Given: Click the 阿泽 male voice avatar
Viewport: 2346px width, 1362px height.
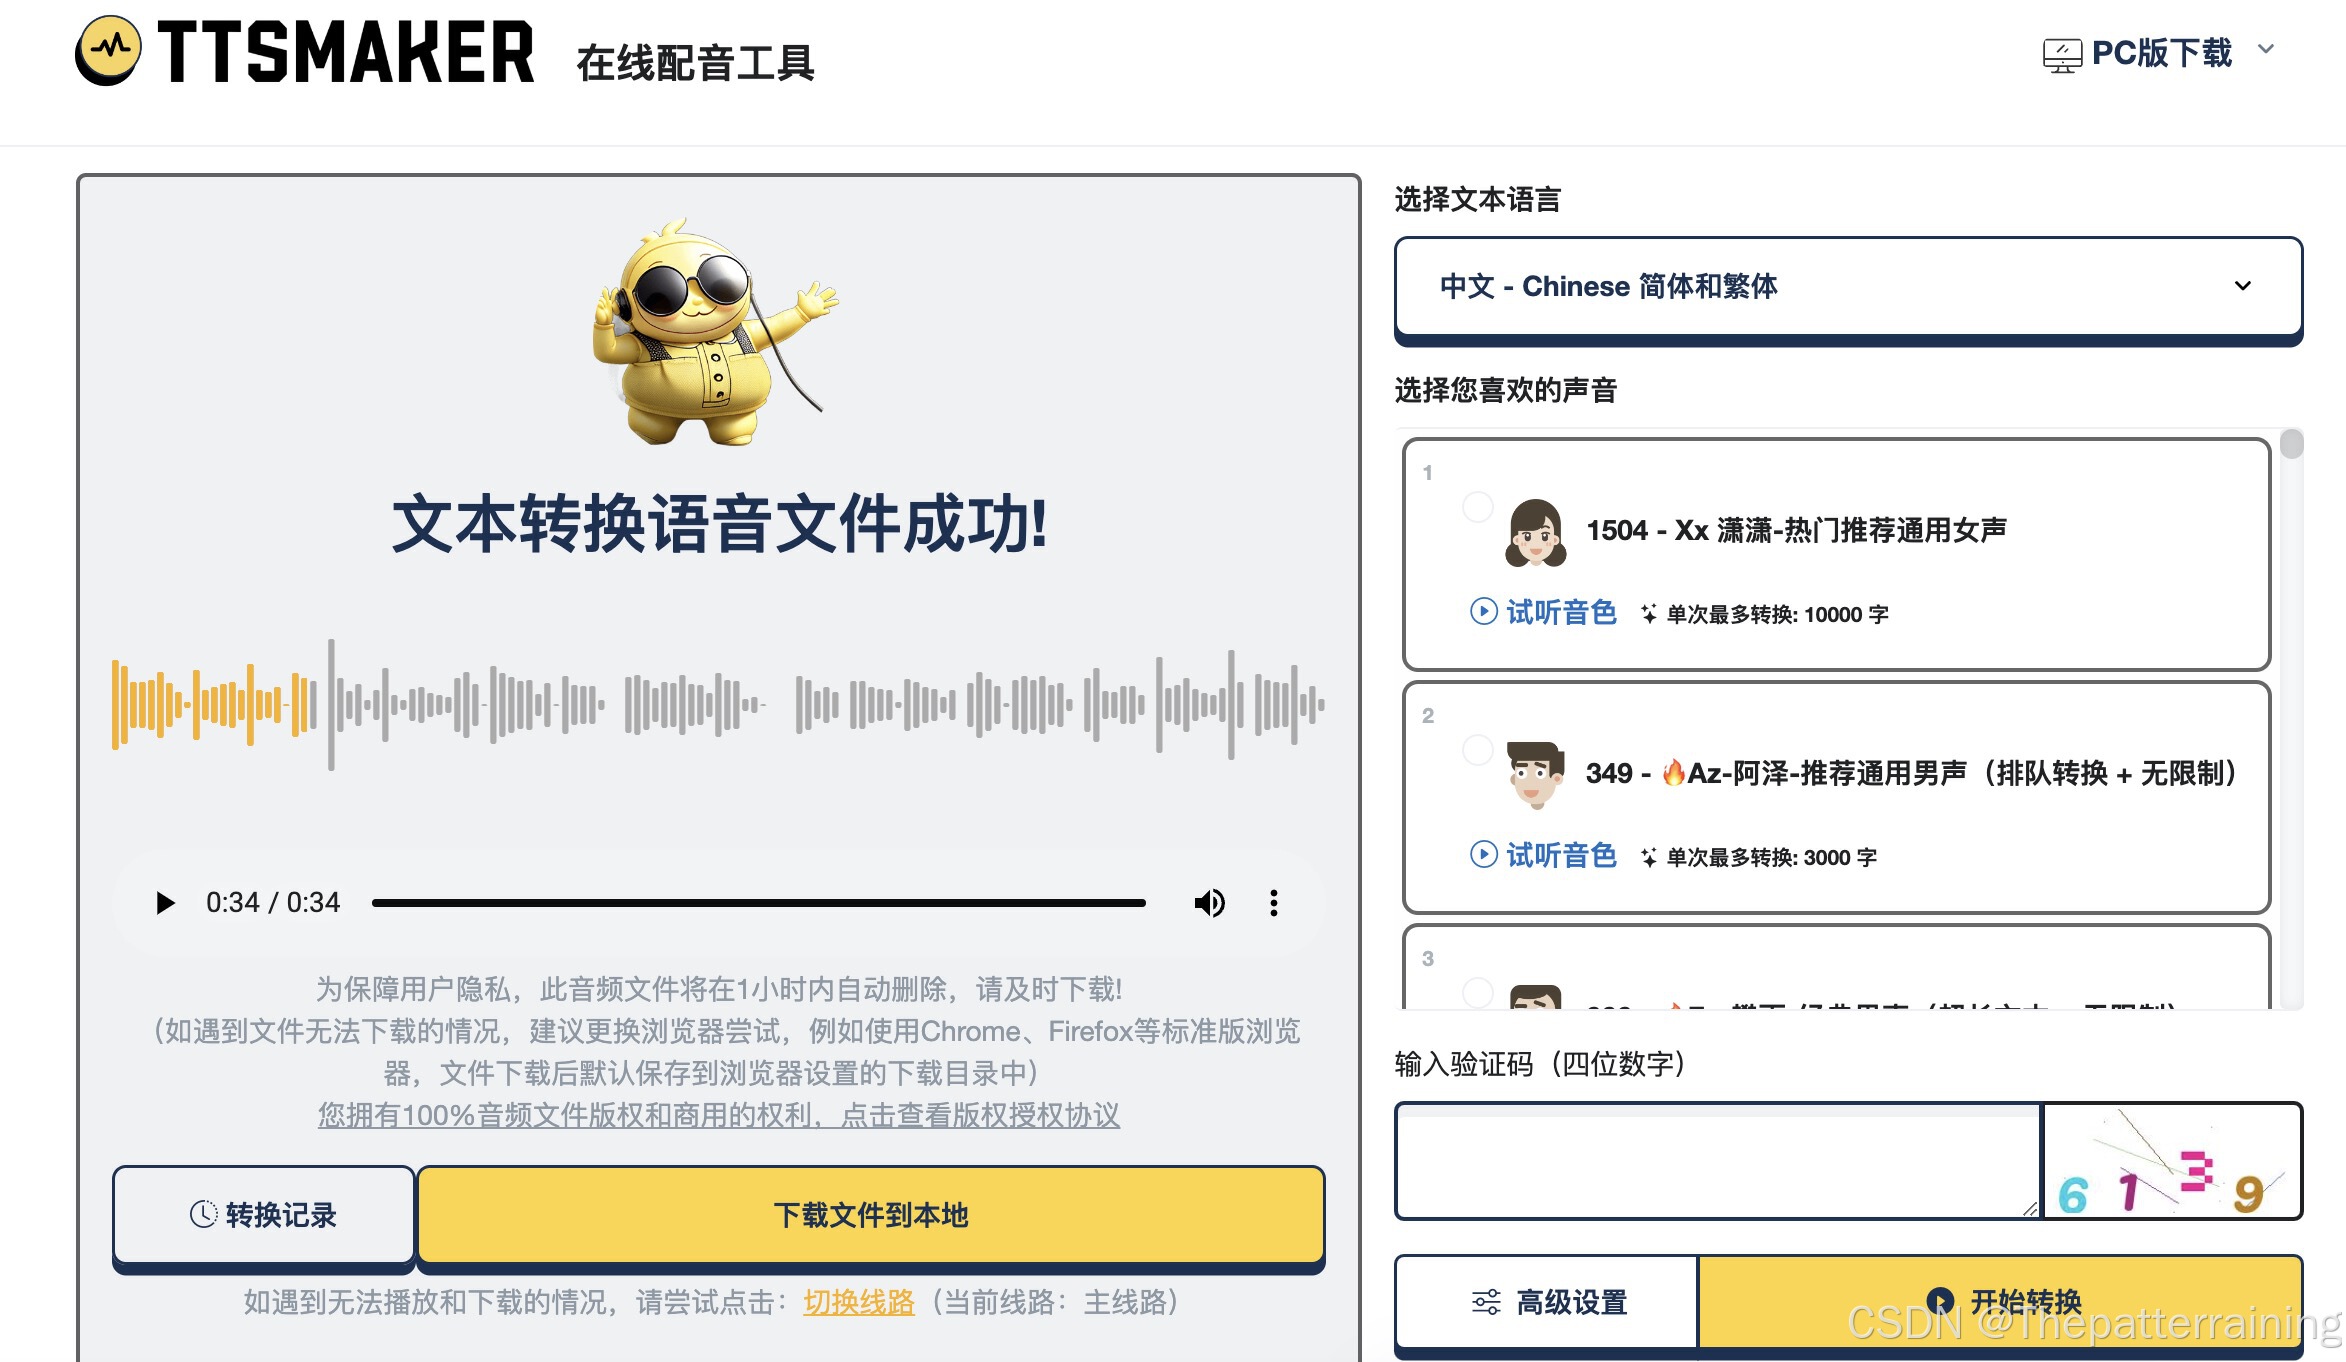Looking at the screenshot, I should pos(1535,774).
